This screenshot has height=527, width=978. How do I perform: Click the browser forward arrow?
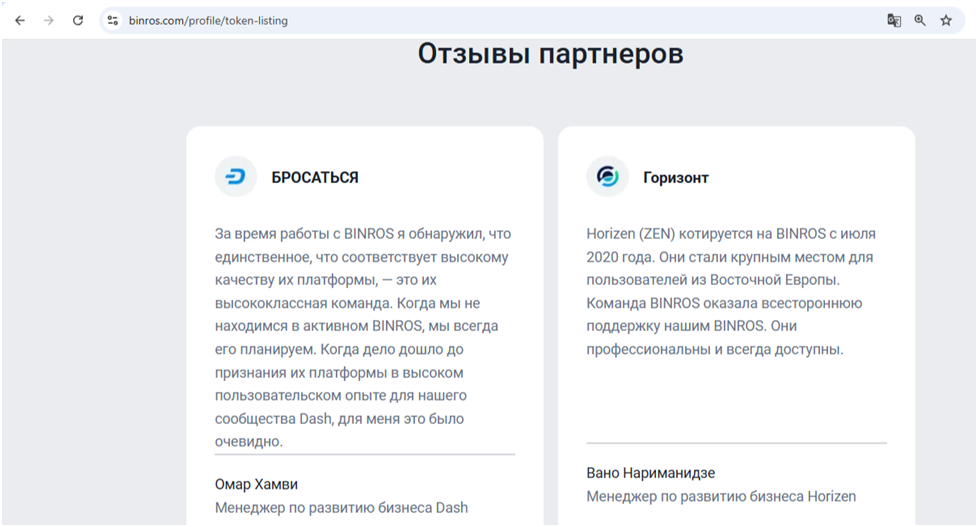tap(48, 20)
